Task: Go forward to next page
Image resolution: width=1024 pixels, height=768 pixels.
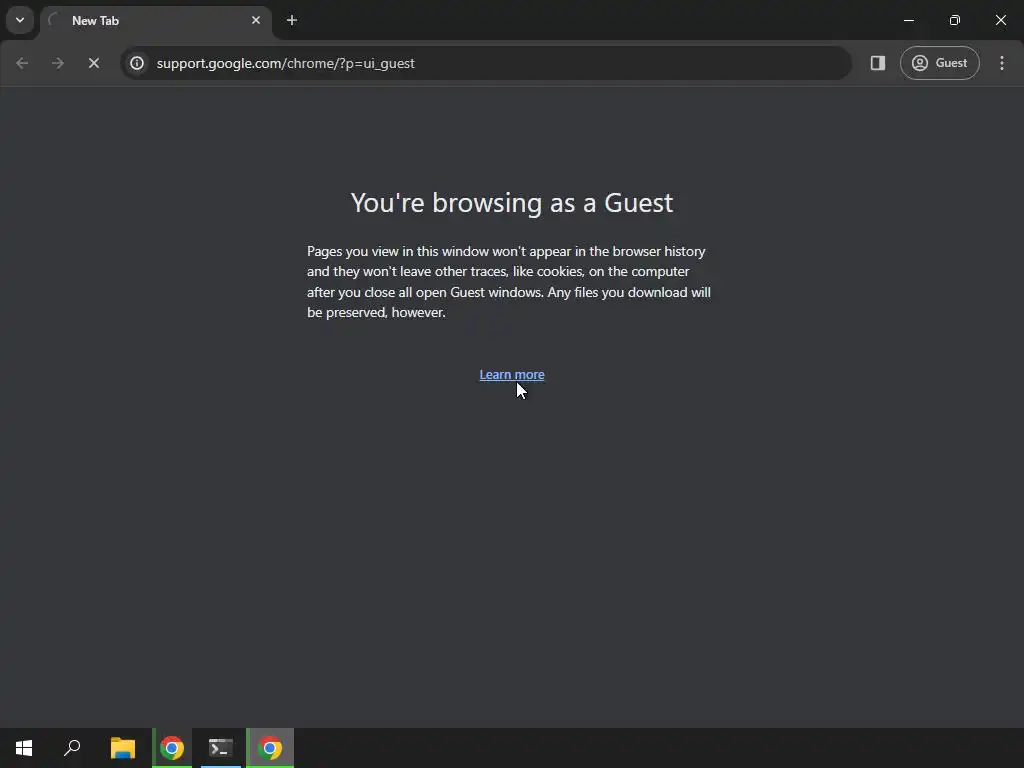Action: pyautogui.click(x=58, y=63)
